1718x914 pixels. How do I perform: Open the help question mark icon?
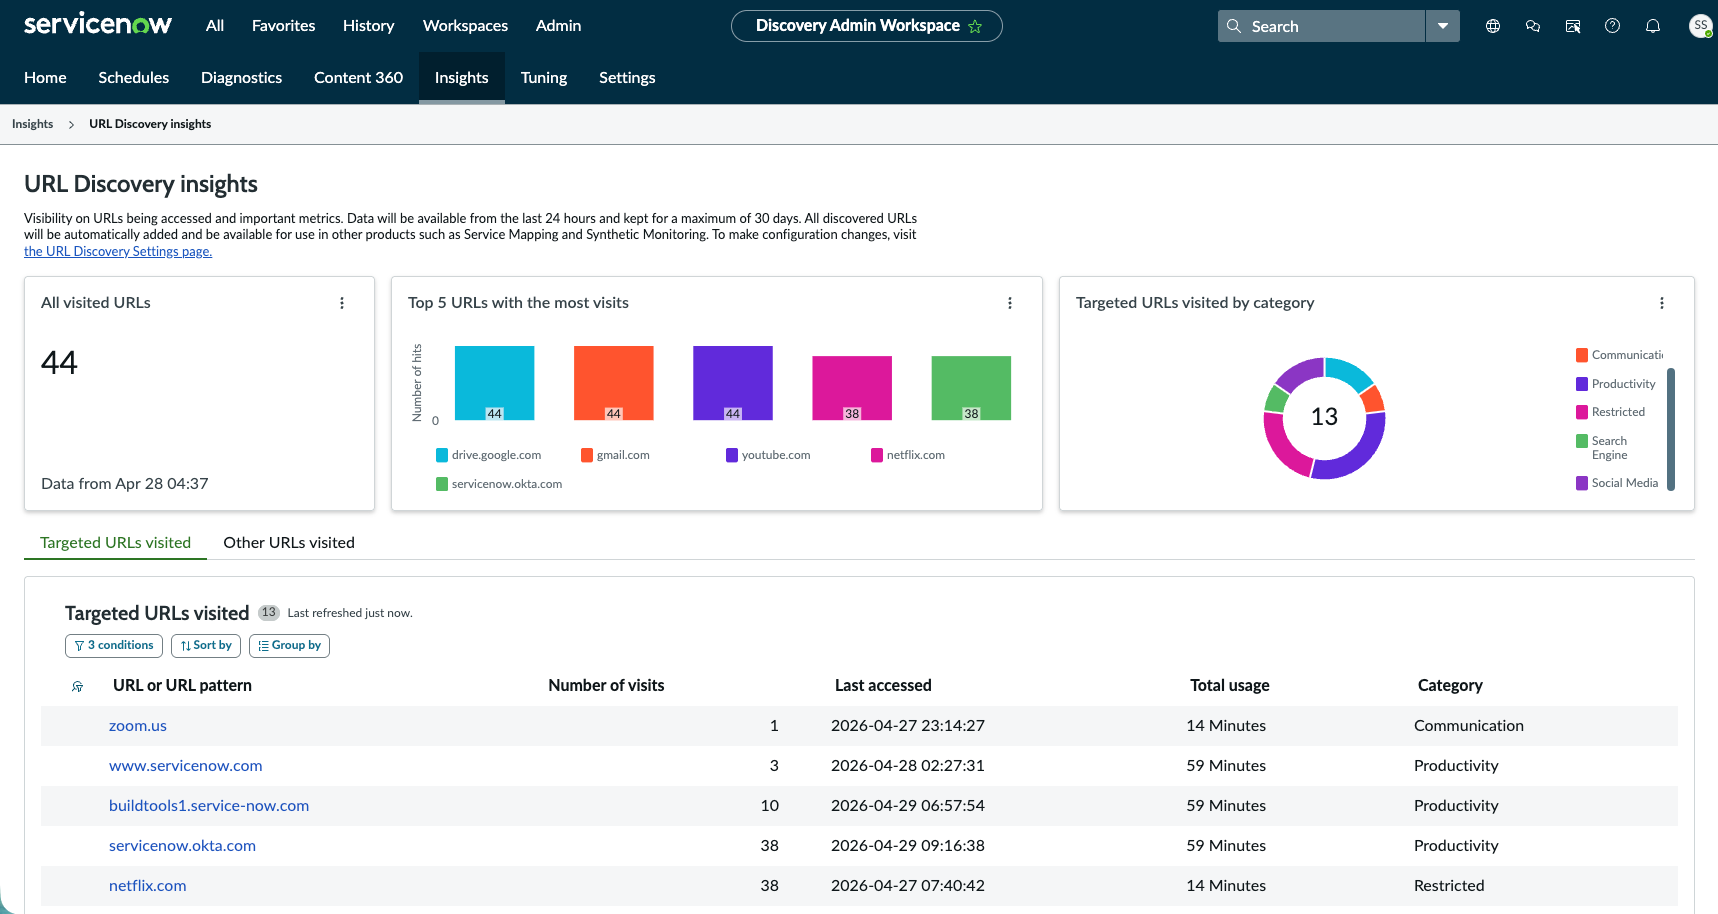1612,26
